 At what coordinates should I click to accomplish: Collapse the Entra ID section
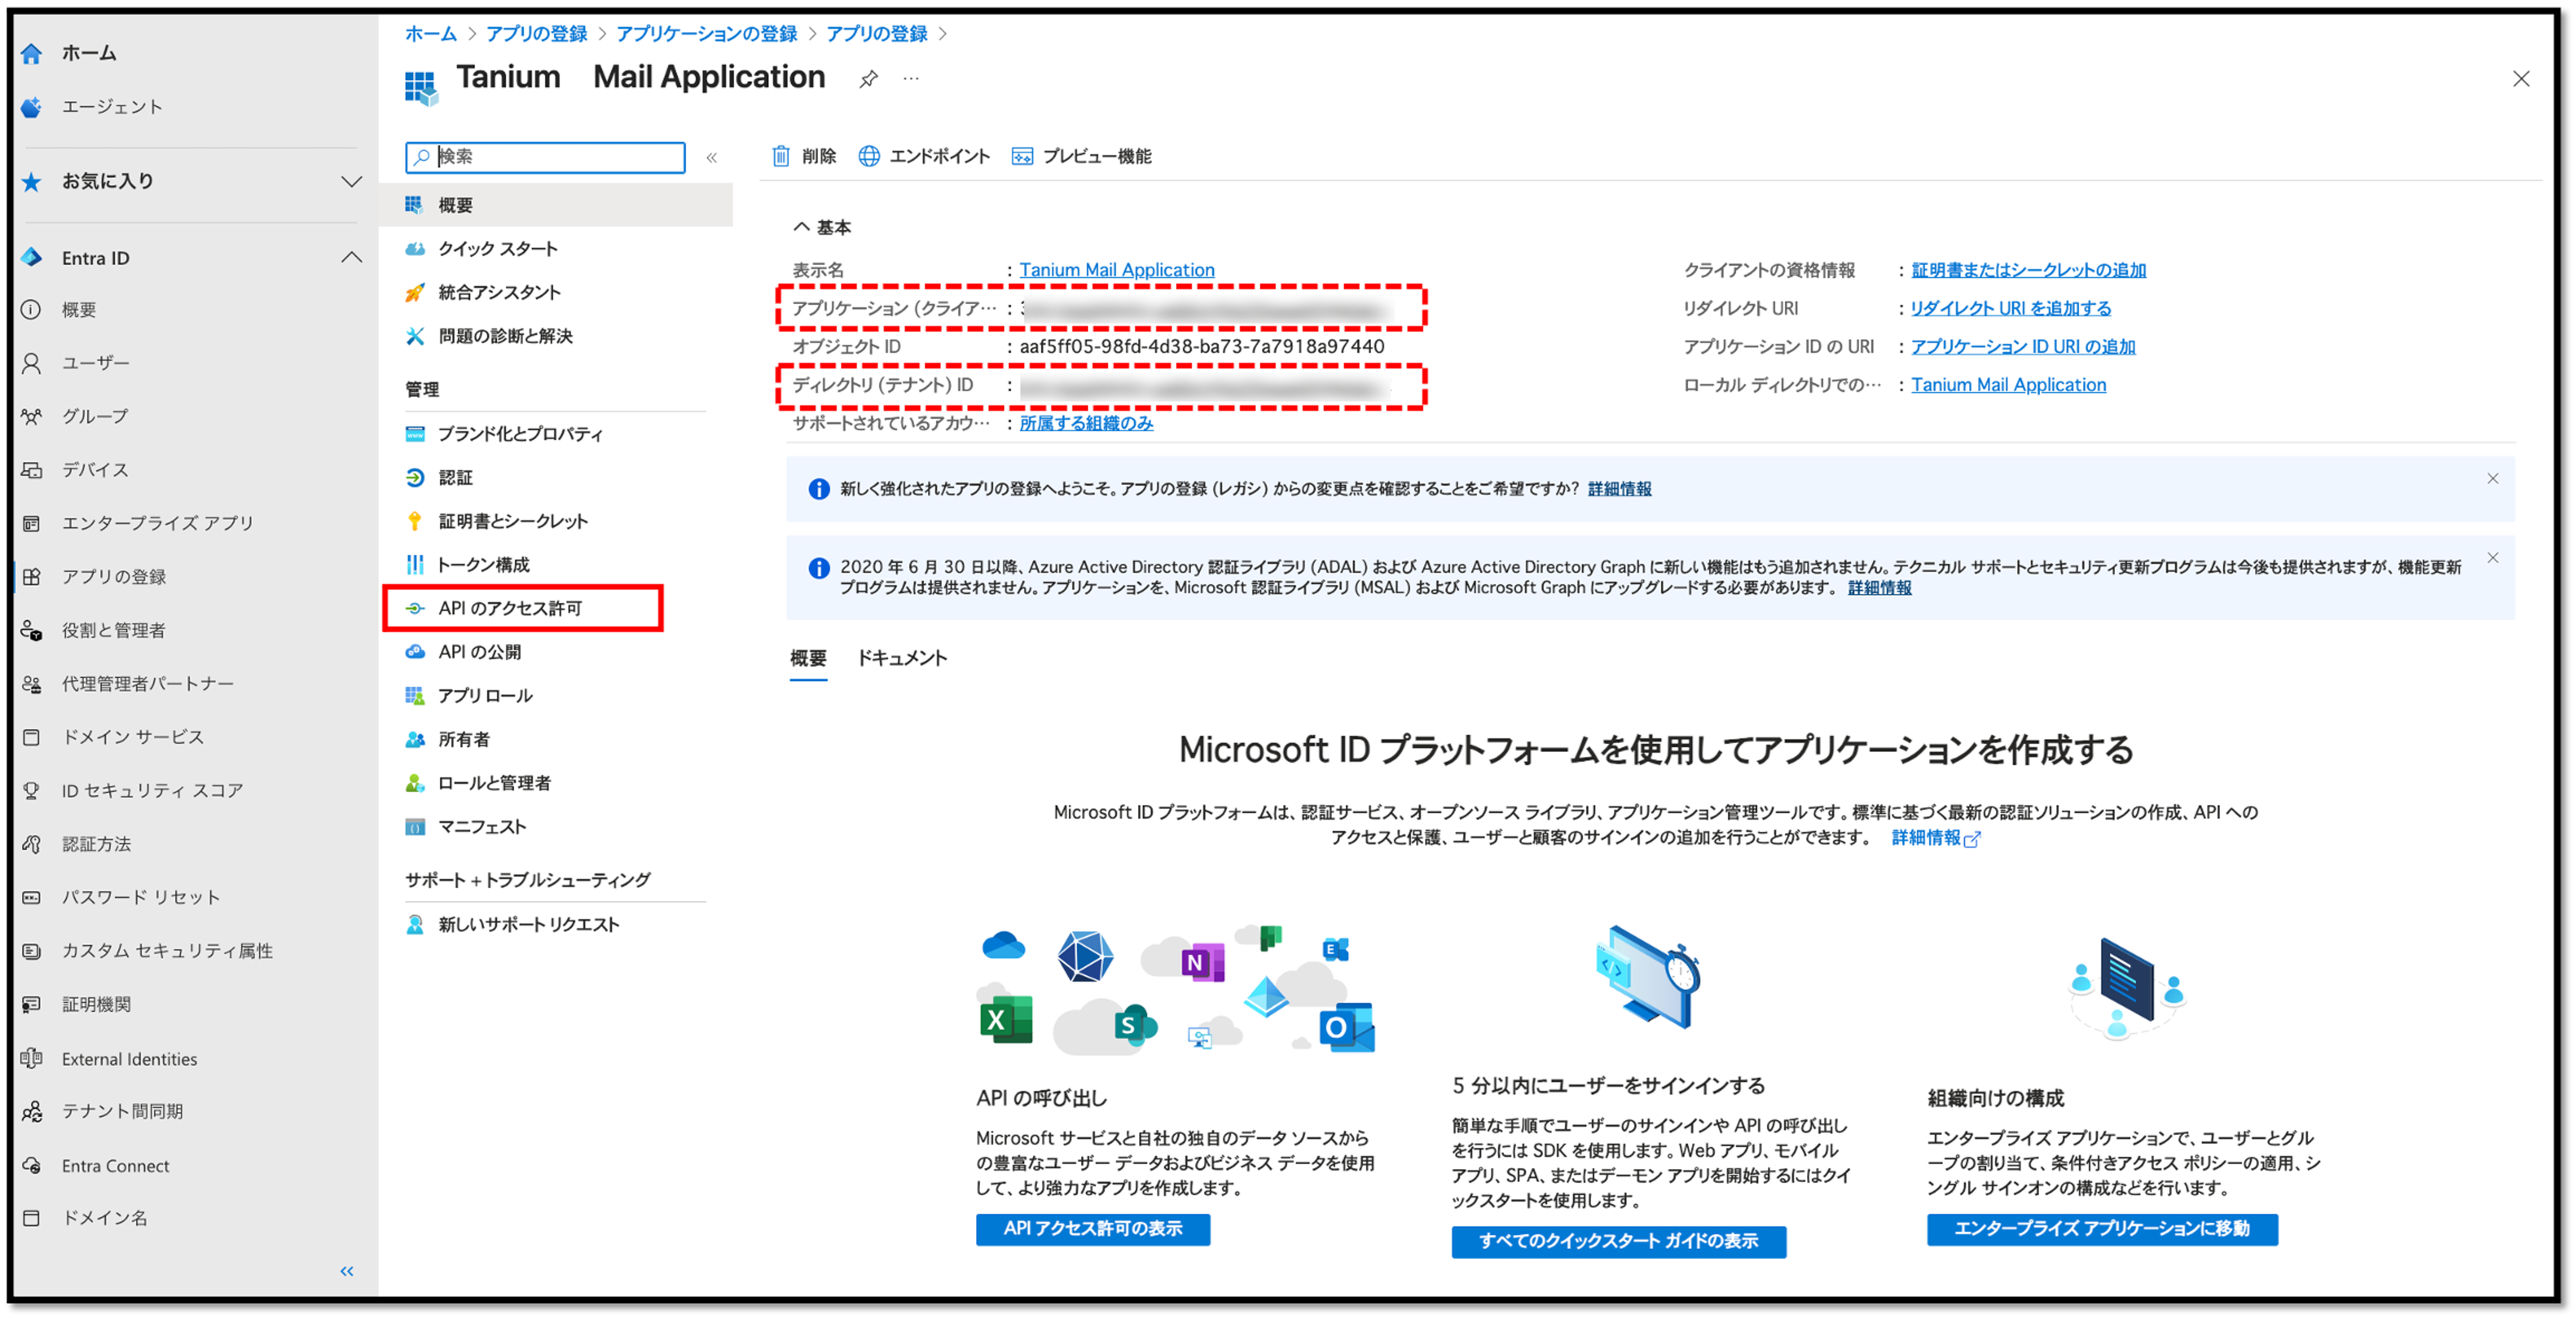point(351,258)
